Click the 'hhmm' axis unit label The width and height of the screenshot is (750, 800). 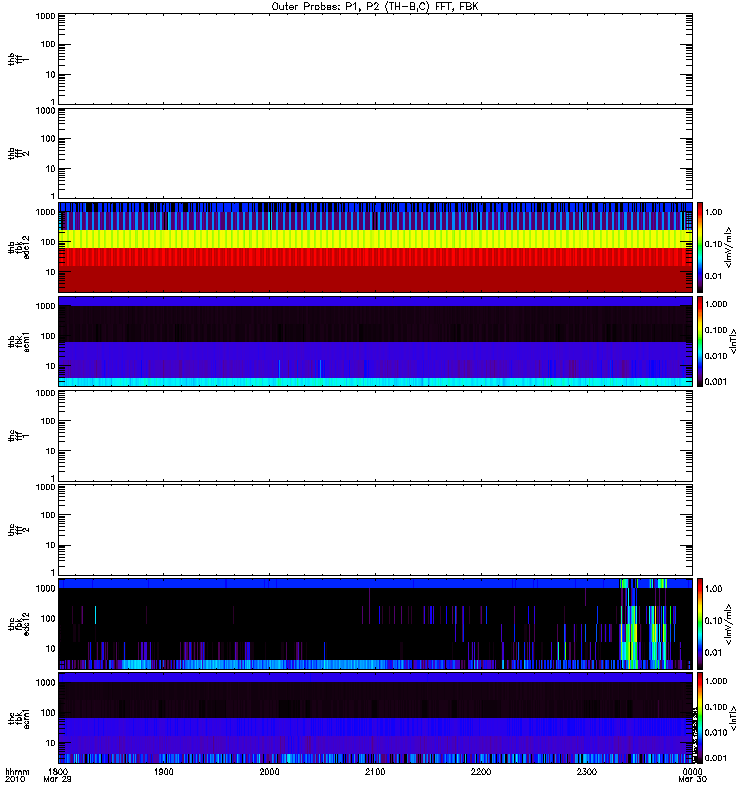pyautogui.click(x=17, y=771)
